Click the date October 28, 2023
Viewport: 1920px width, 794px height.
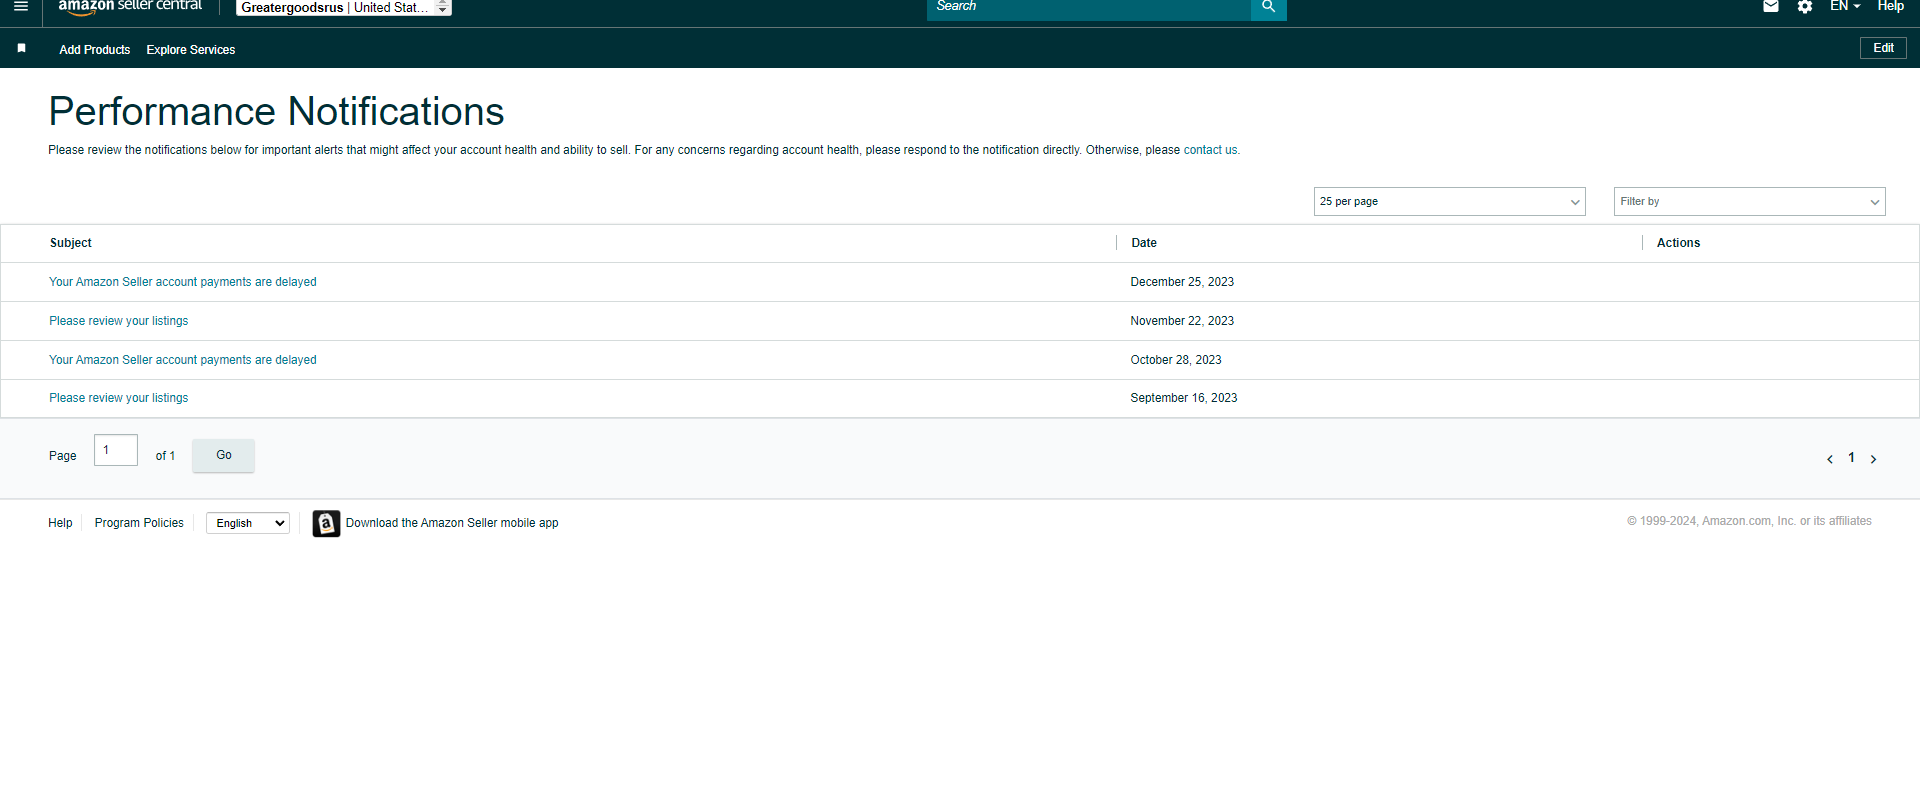tap(1176, 360)
